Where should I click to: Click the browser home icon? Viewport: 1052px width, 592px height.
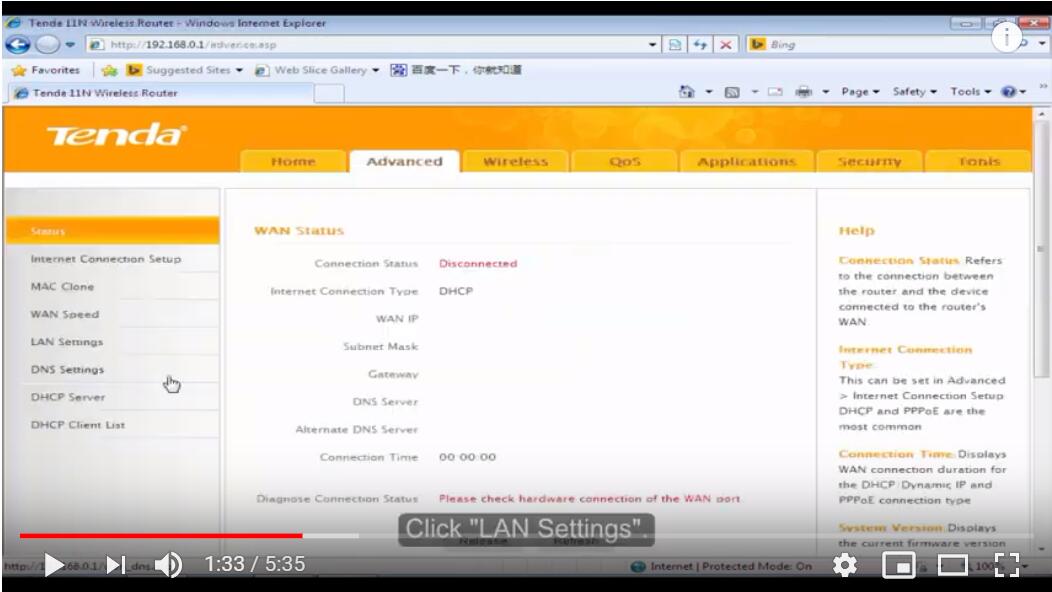click(x=687, y=92)
